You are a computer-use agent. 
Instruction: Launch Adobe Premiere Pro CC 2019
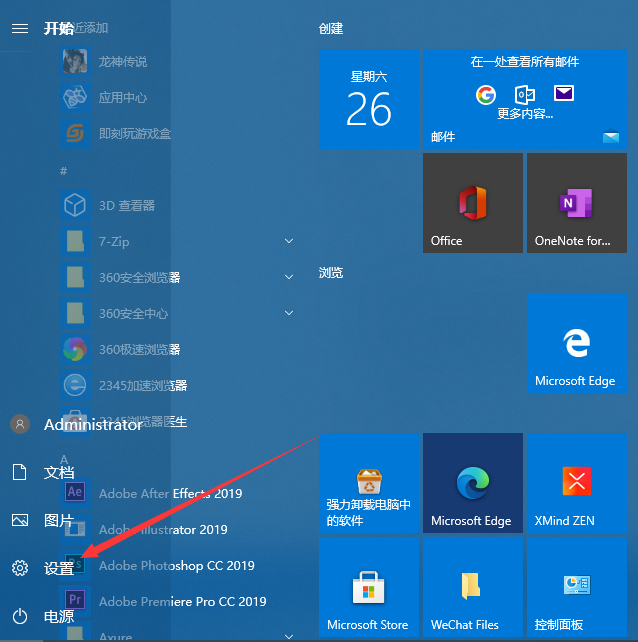coord(182,601)
